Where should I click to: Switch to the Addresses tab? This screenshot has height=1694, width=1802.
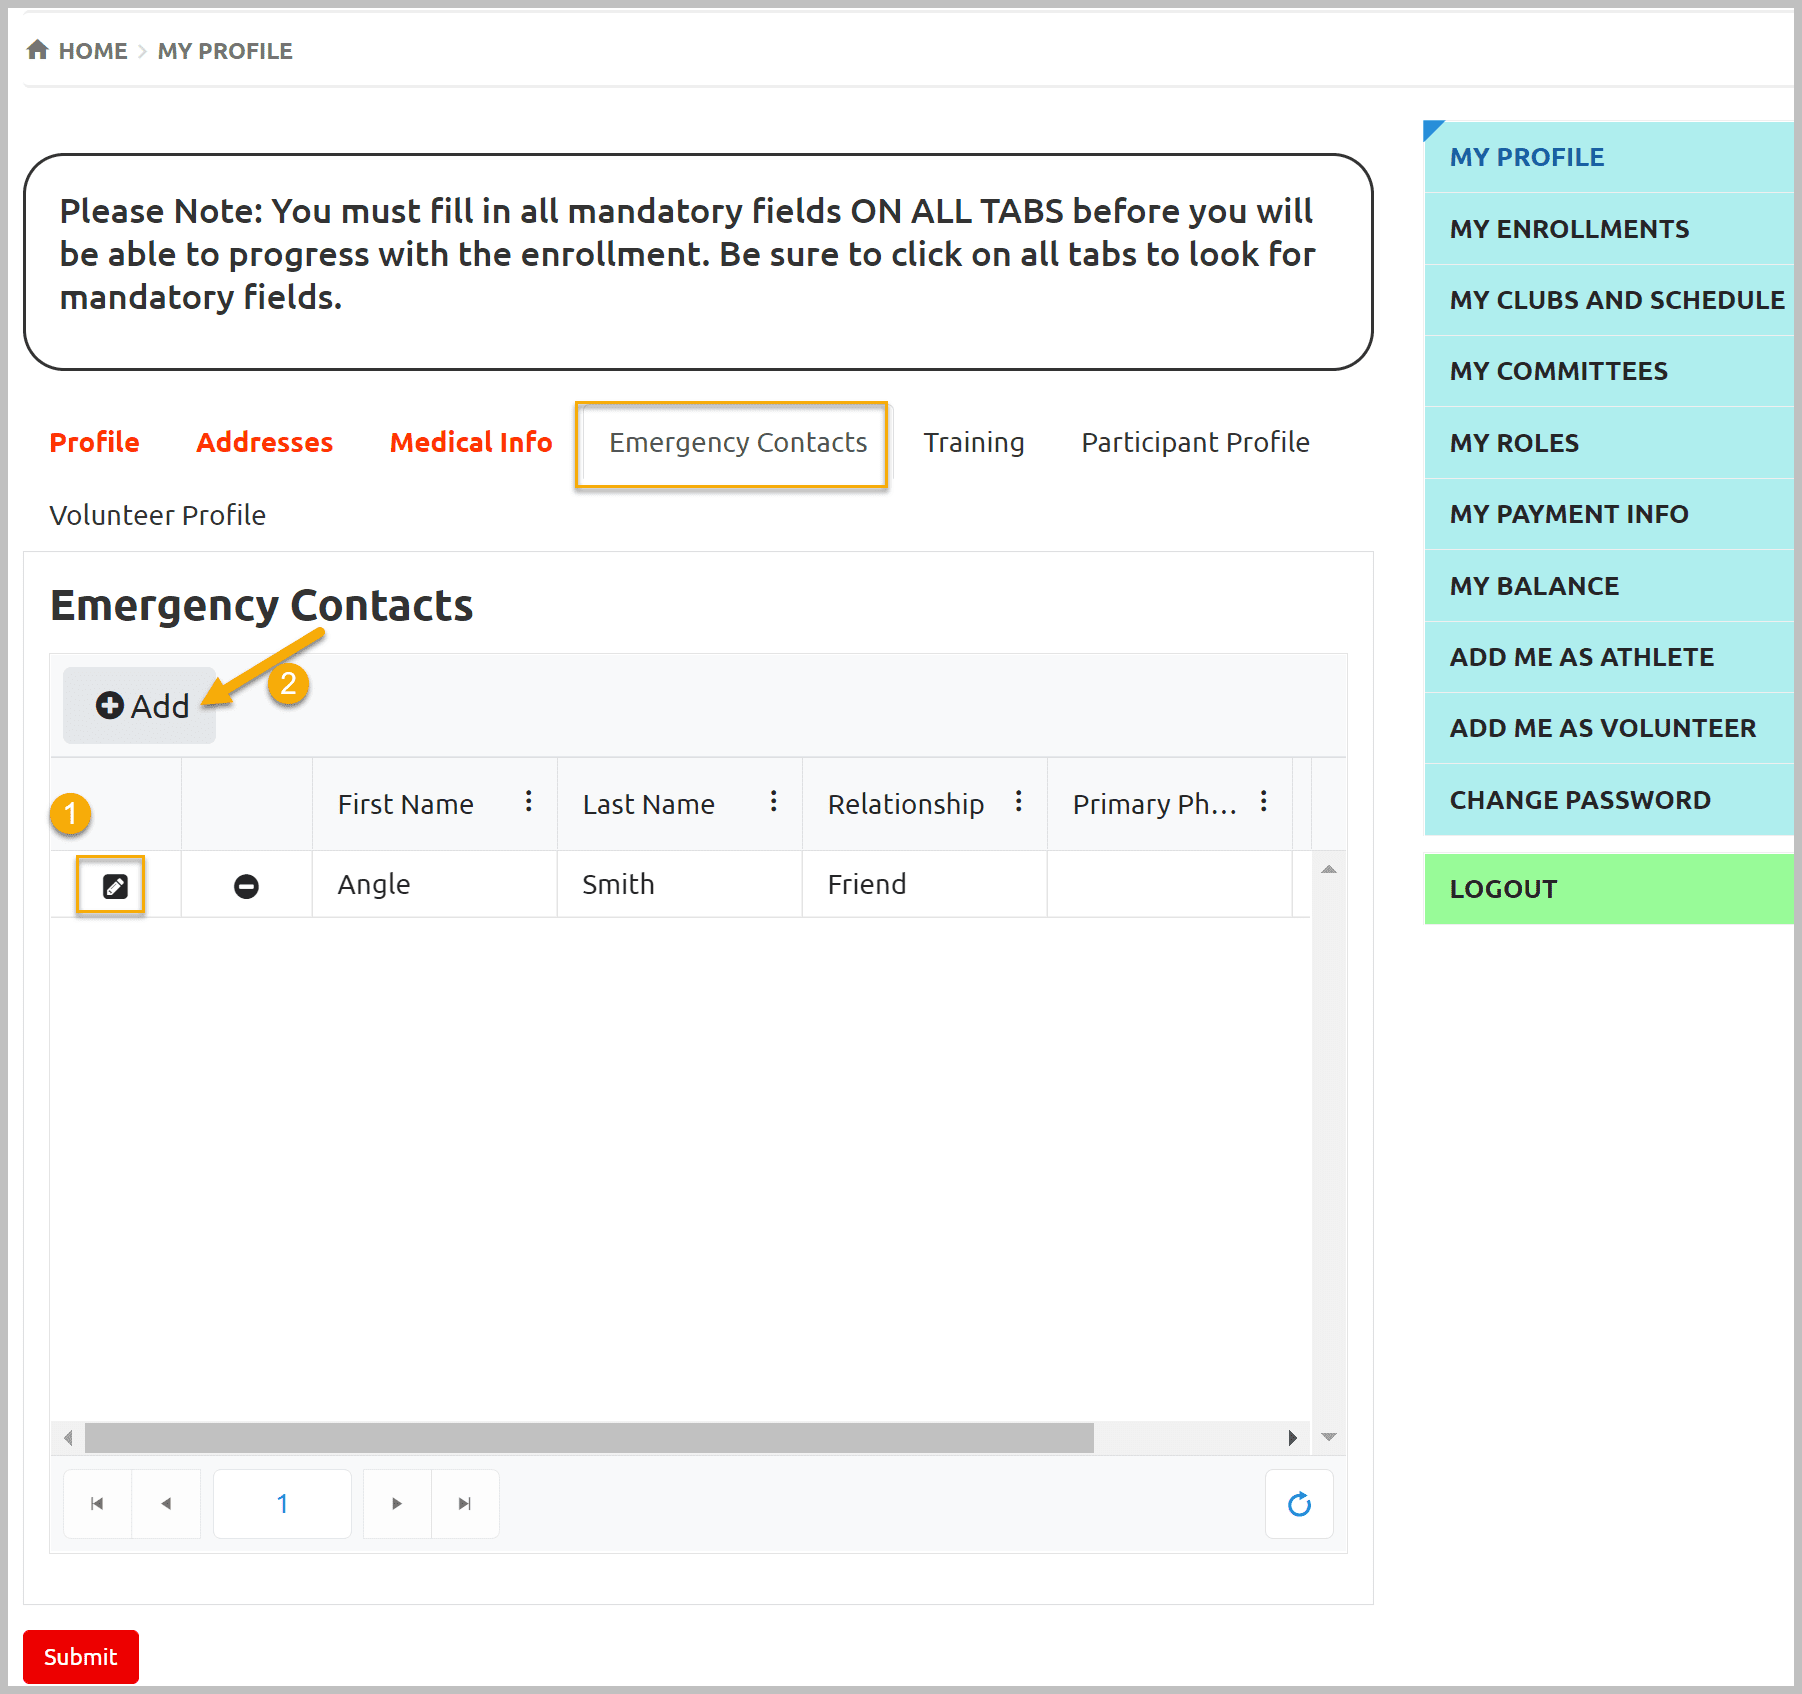point(264,442)
